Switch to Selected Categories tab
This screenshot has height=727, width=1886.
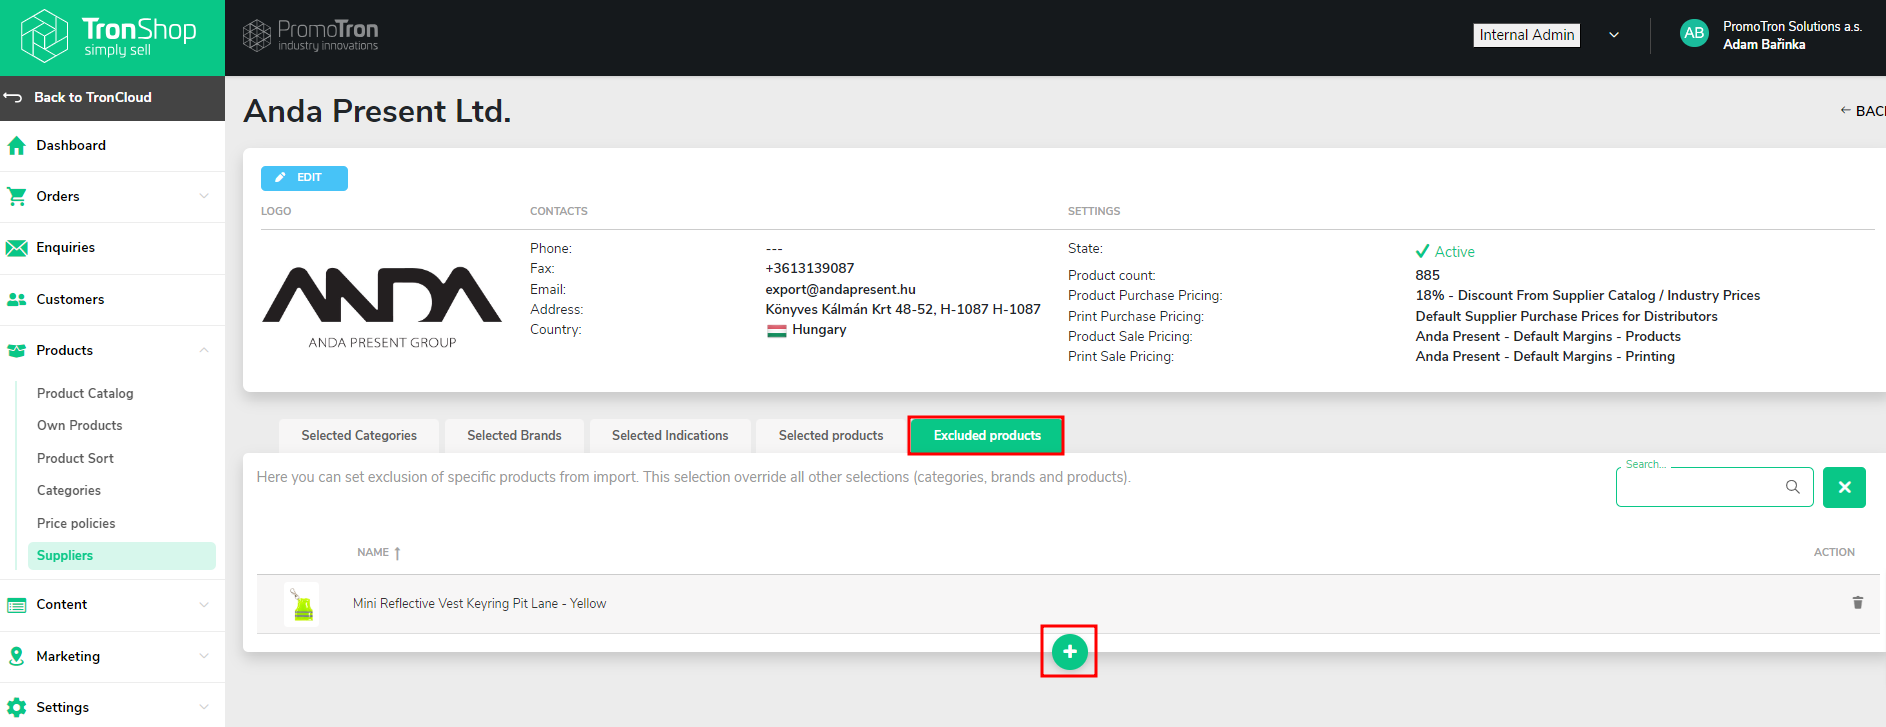[x=359, y=435]
